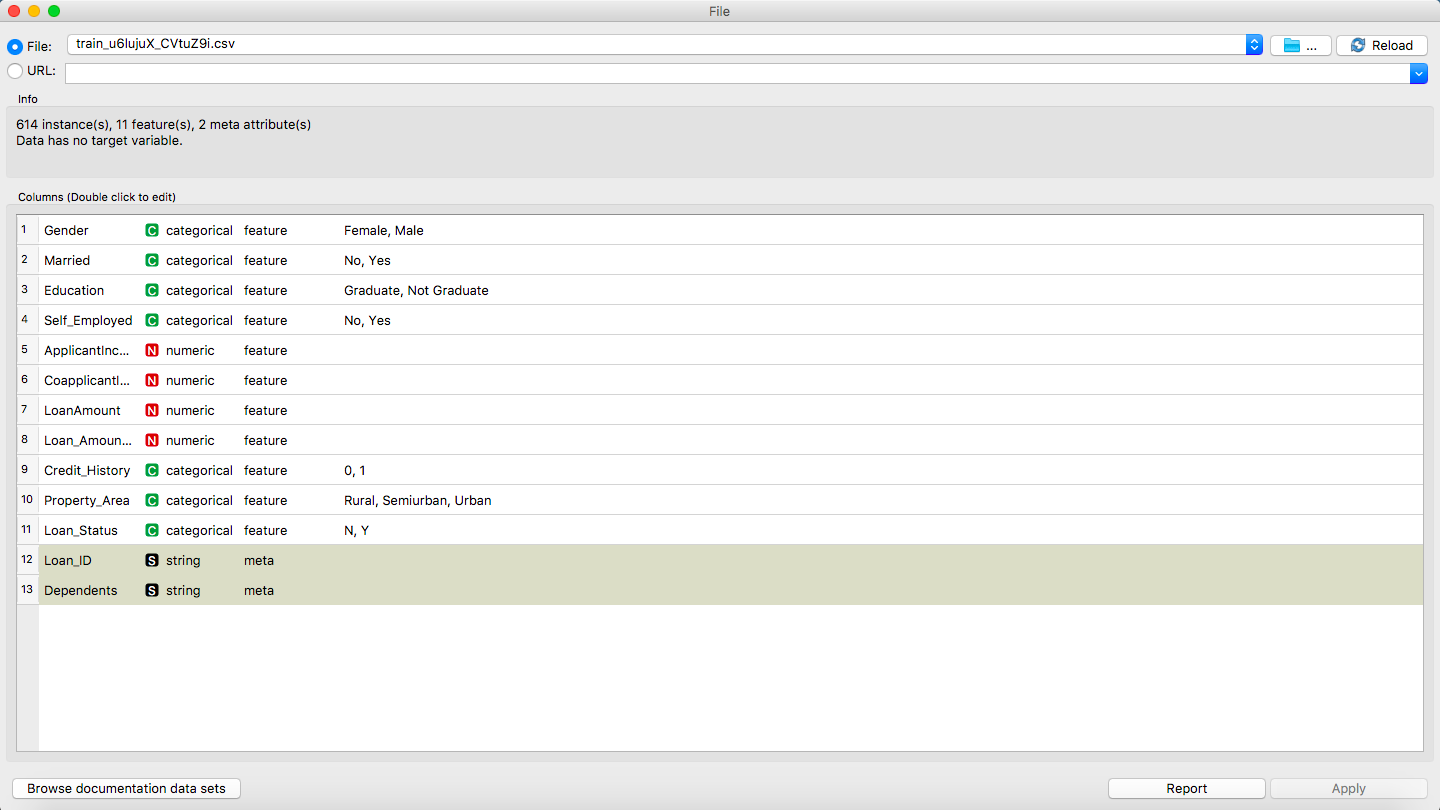
Task: Click the feature role cell for Loan_Status
Action: pos(265,530)
